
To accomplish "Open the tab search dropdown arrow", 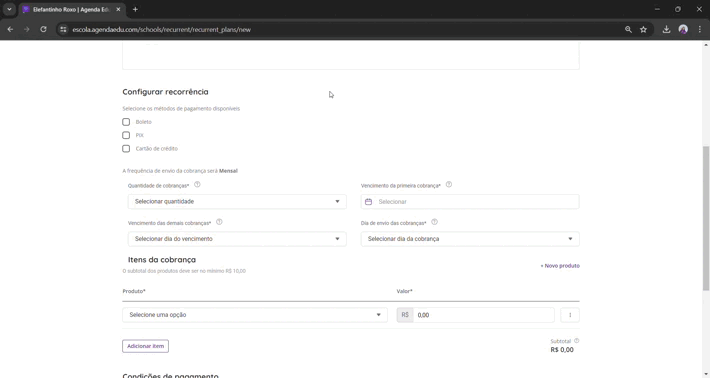I will point(9,9).
